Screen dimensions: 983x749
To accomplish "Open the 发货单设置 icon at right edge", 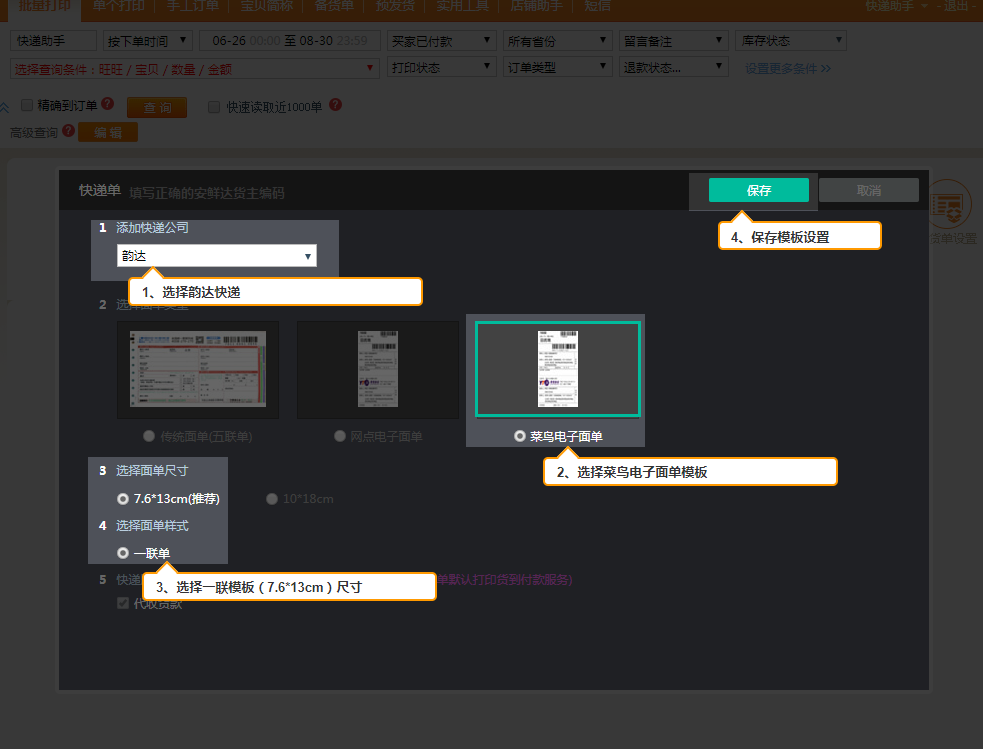I will [x=949, y=205].
